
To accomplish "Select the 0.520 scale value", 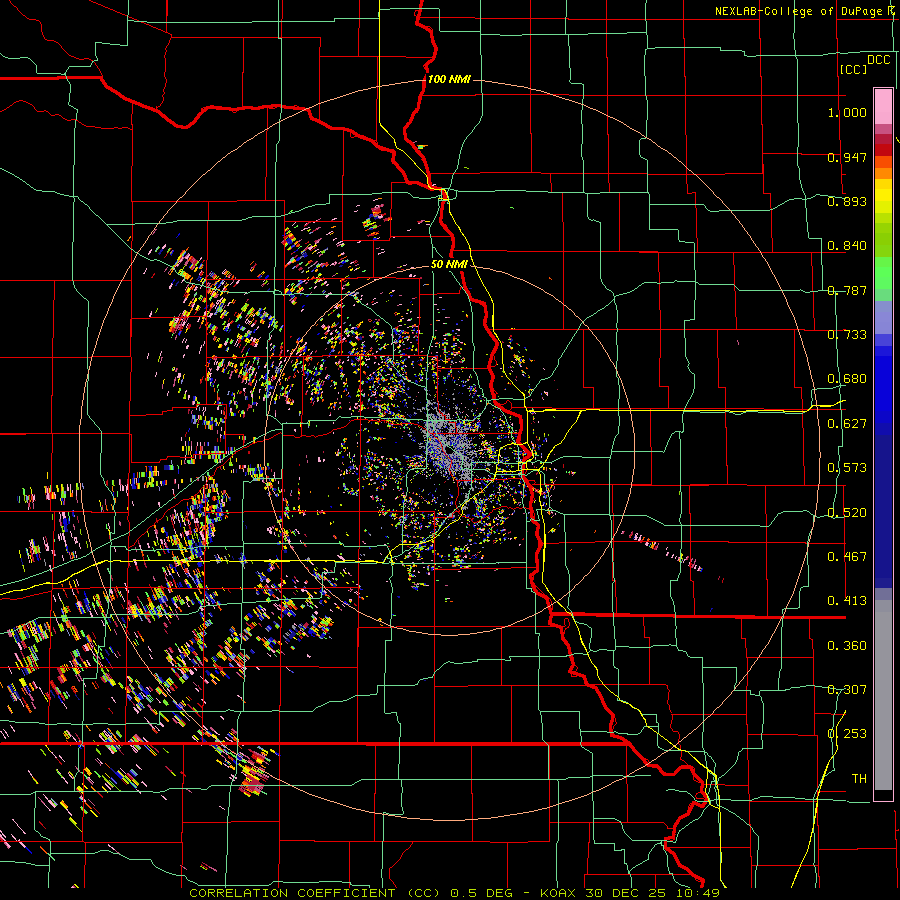I will point(847,513).
